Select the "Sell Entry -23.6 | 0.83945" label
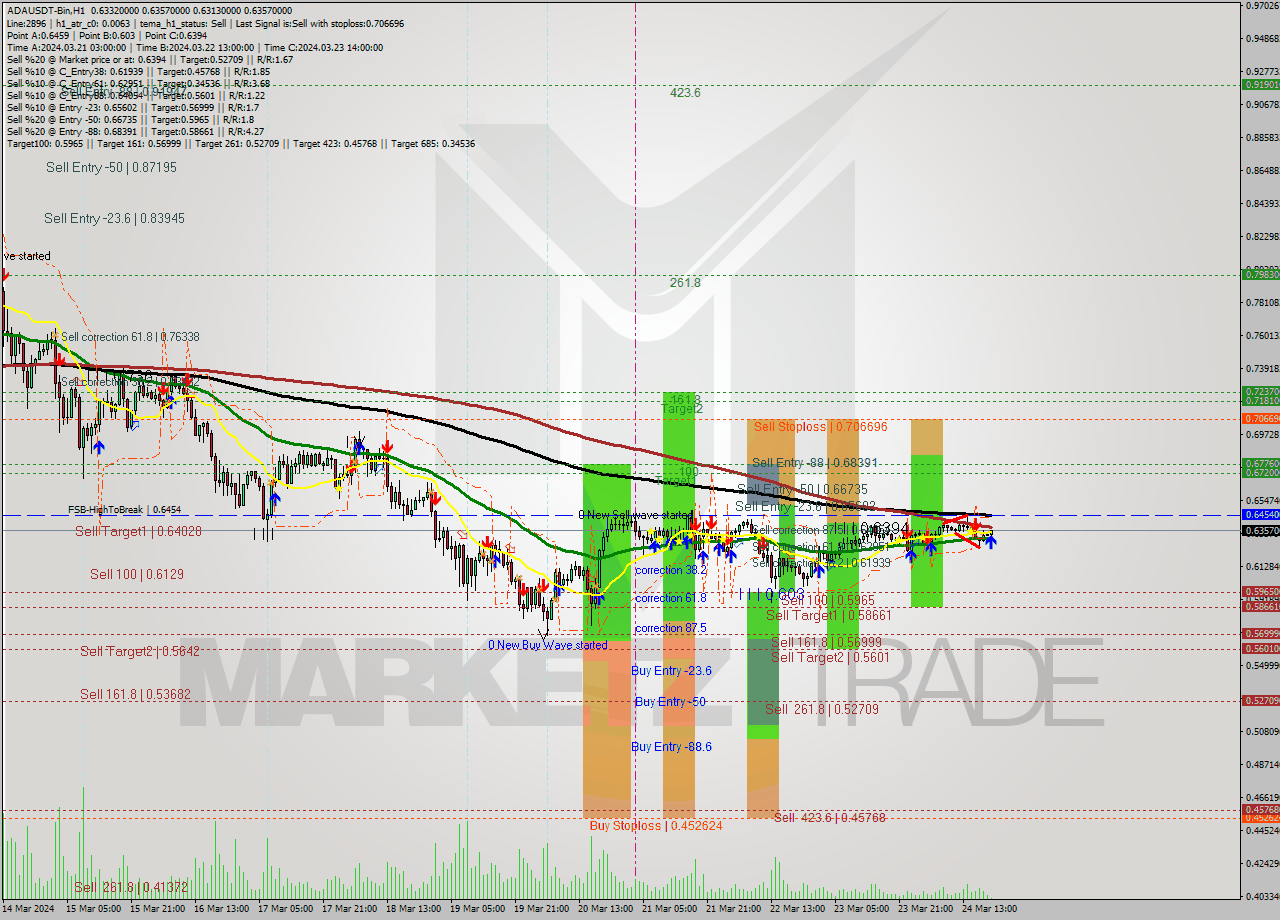This screenshot has height=920, width=1280. click(x=114, y=218)
